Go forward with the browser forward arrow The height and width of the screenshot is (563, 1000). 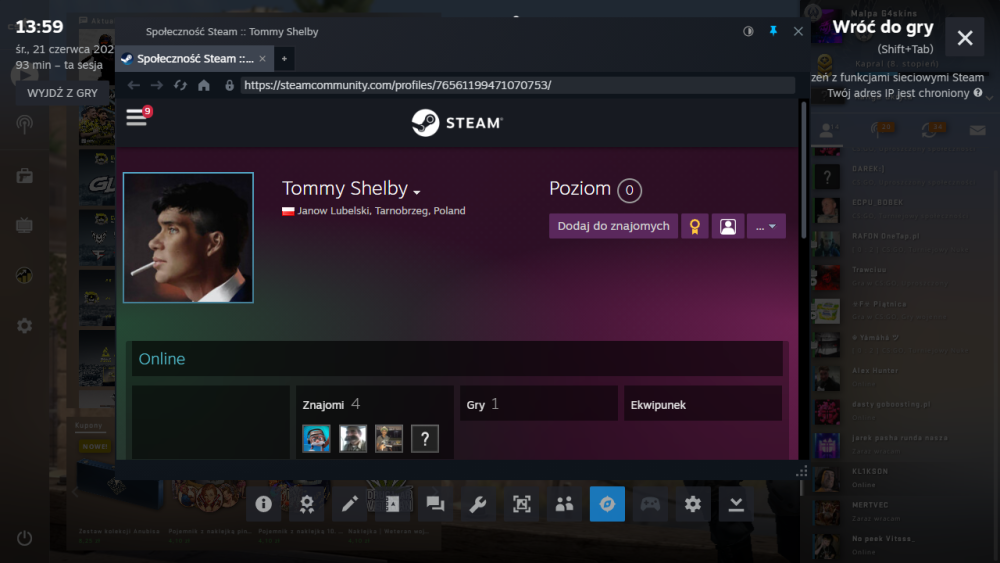(157, 85)
